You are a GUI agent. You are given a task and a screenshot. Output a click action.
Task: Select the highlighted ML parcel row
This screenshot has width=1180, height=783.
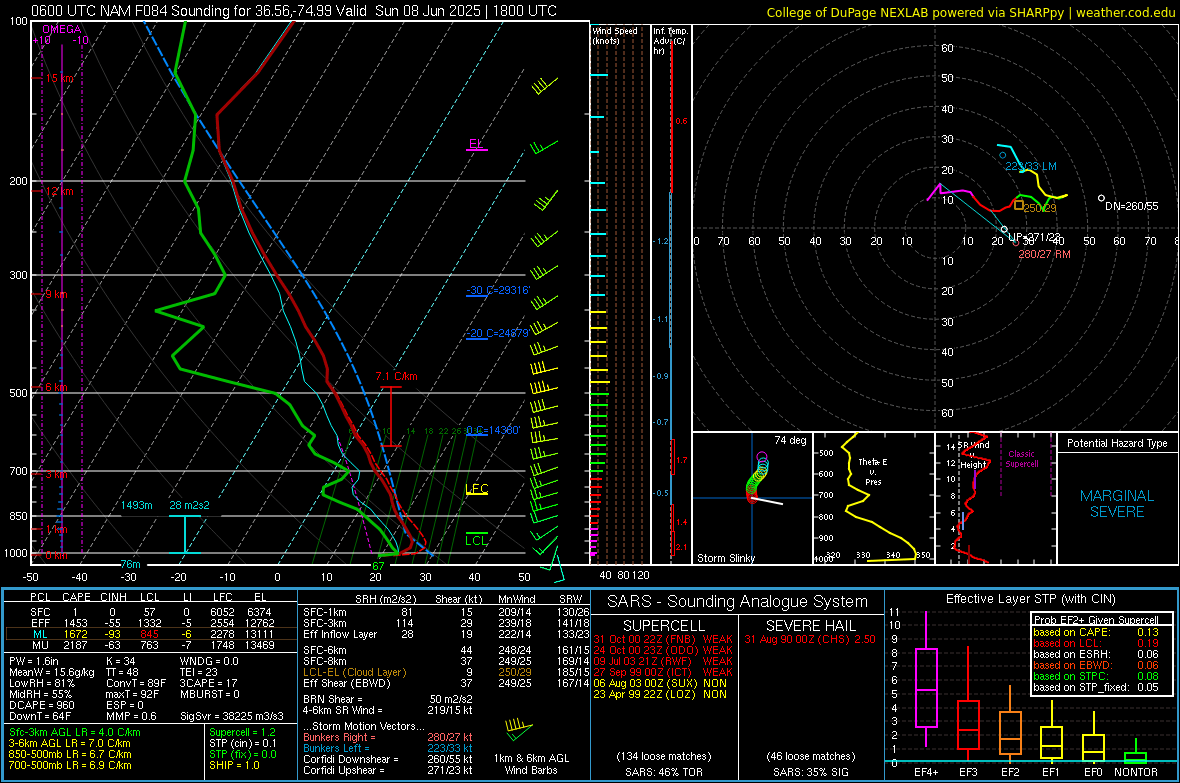coord(151,634)
